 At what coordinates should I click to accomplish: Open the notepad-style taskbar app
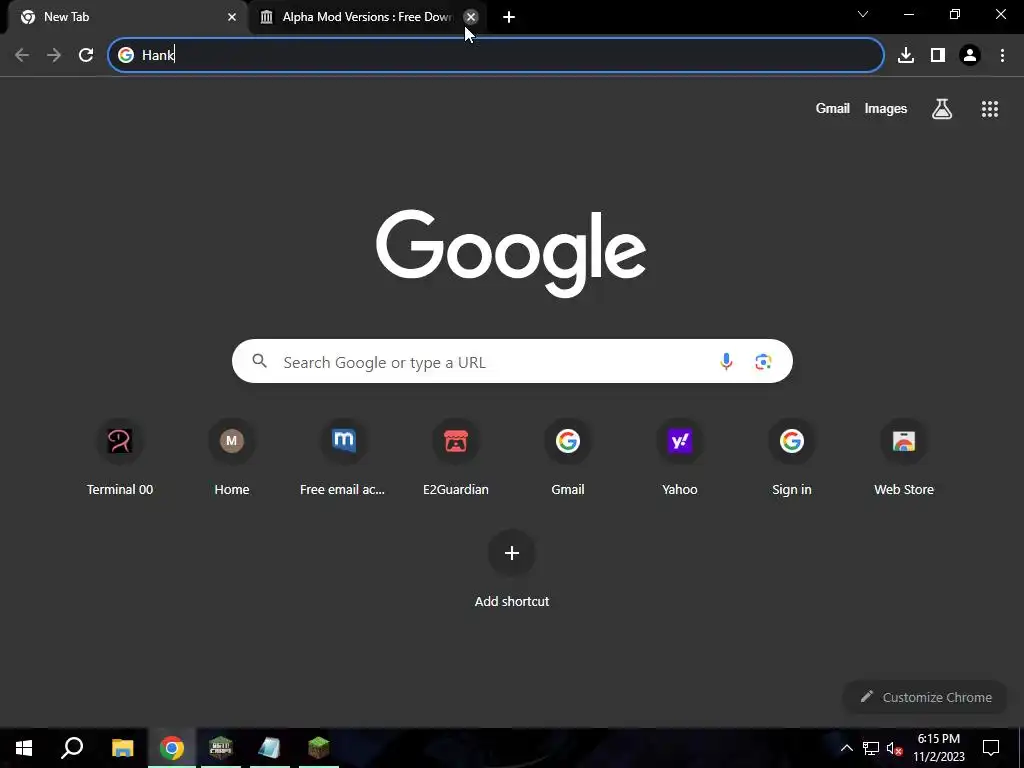tap(269, 748)
